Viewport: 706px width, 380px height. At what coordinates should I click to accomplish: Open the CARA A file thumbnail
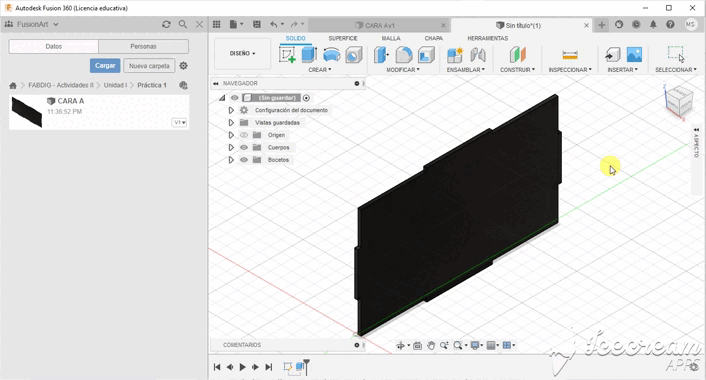[x=27, y=112]
